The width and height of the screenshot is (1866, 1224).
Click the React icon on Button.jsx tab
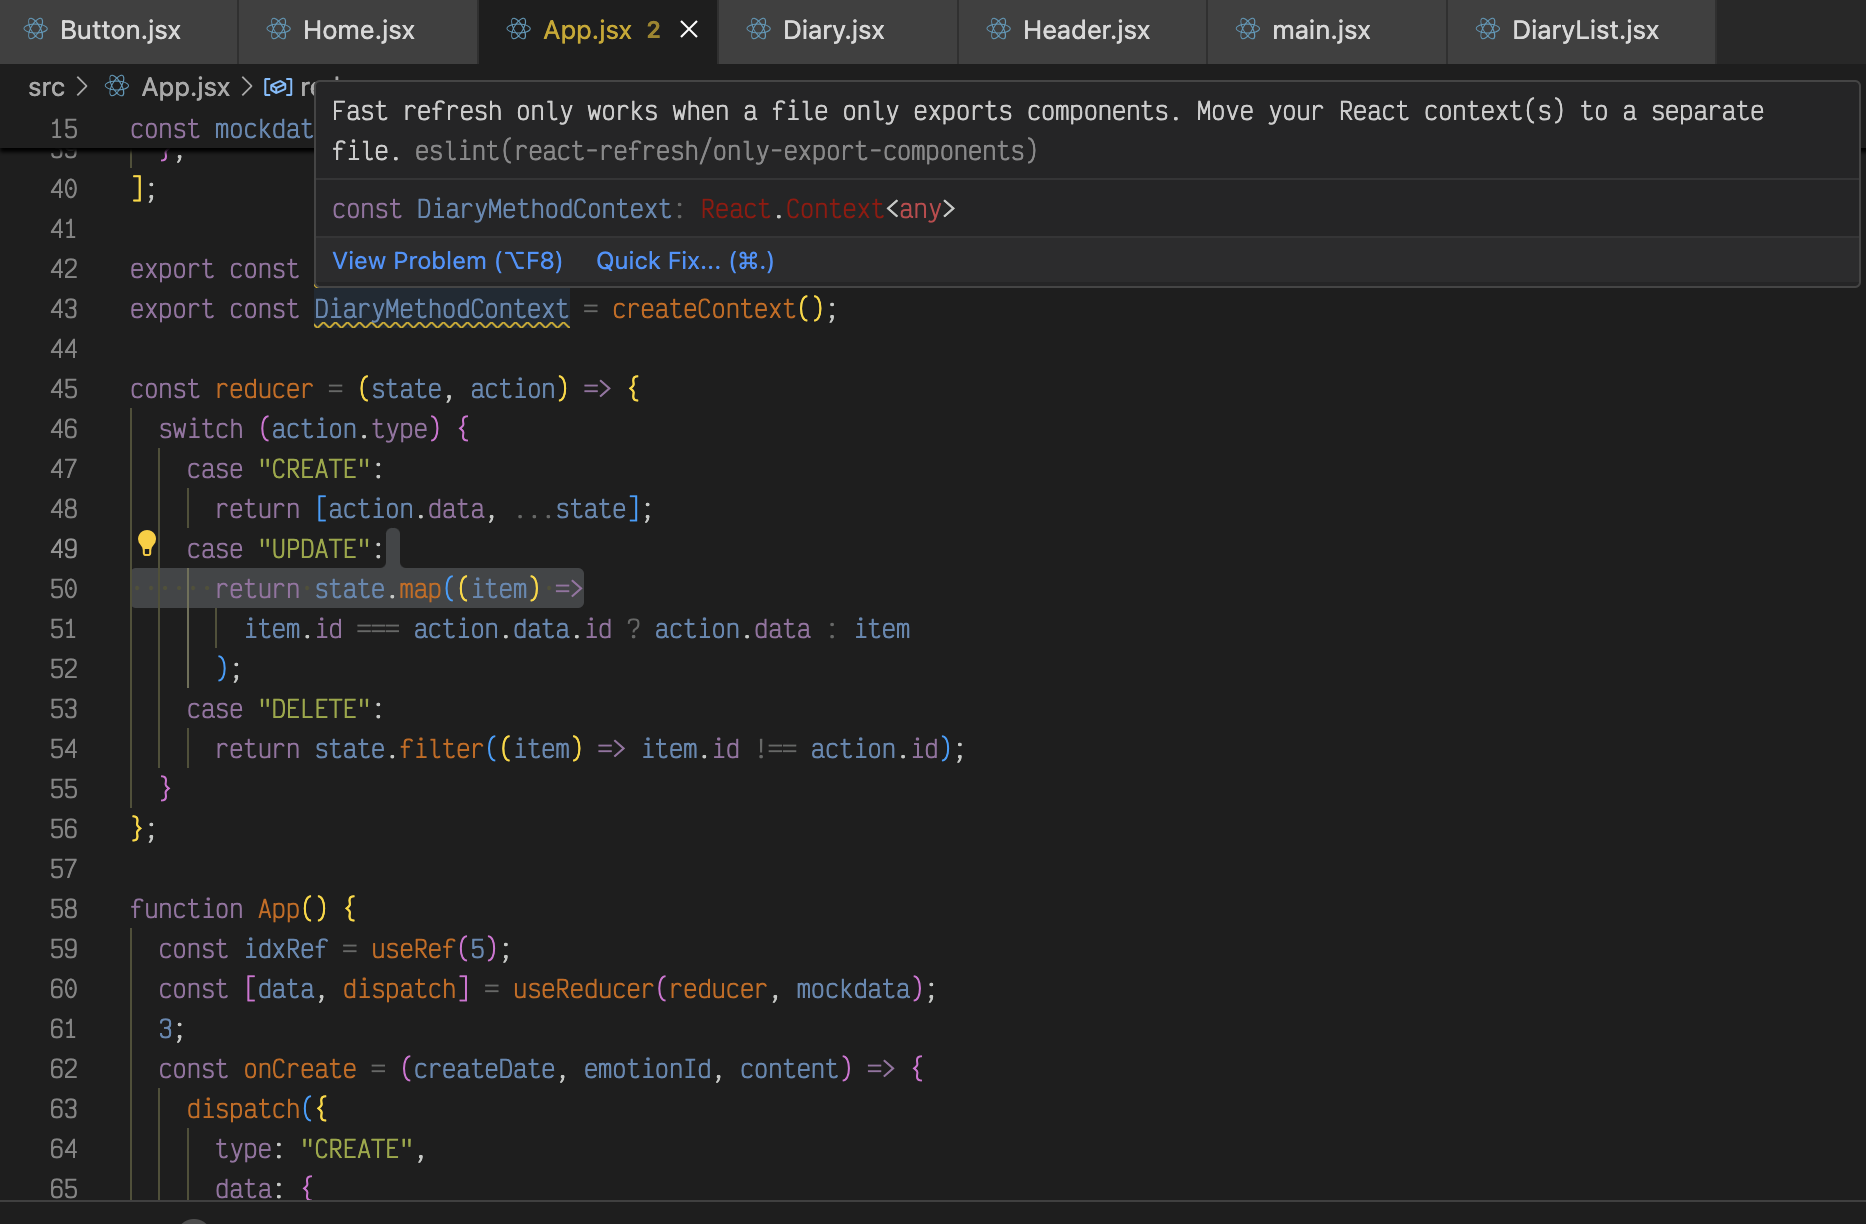pos(36,30)
